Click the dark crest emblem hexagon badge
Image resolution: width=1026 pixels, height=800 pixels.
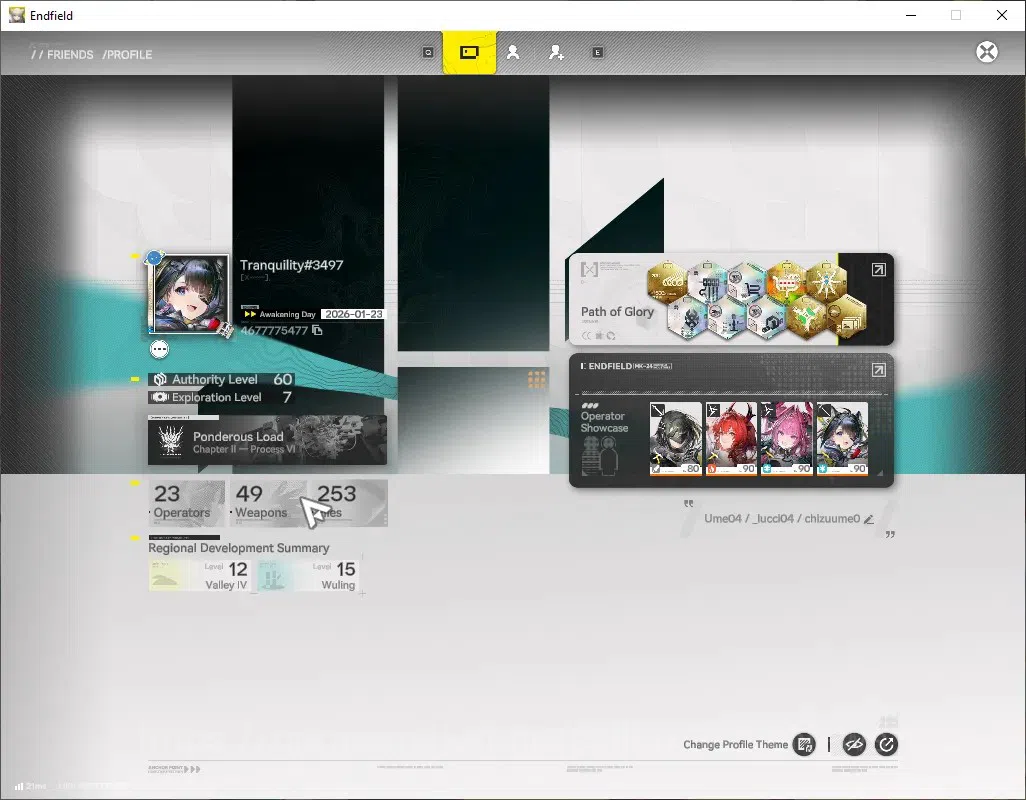[x=687, y=318]
